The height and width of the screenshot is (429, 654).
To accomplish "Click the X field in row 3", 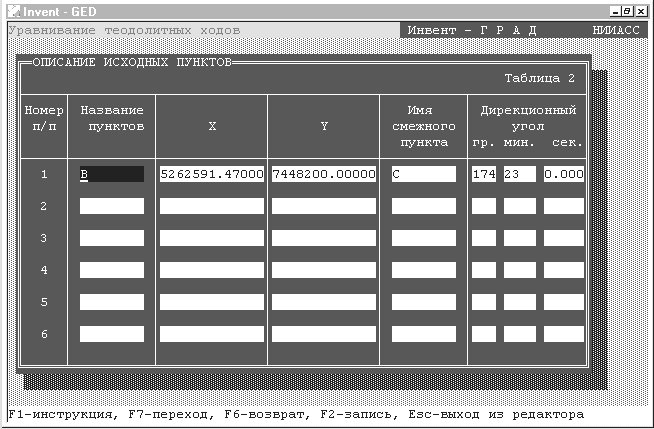I will click(x=212, y=238).
